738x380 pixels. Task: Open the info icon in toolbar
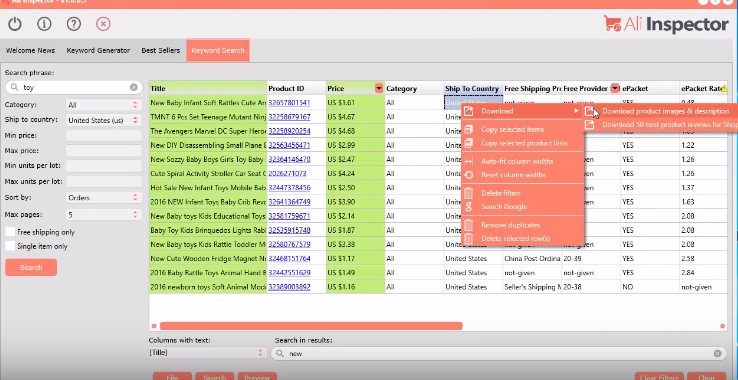(x=44, y=24)
